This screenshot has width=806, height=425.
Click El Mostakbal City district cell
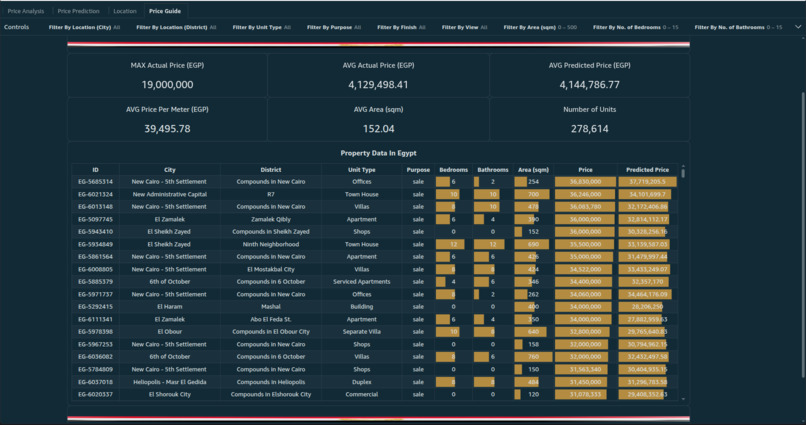point(271,269)
